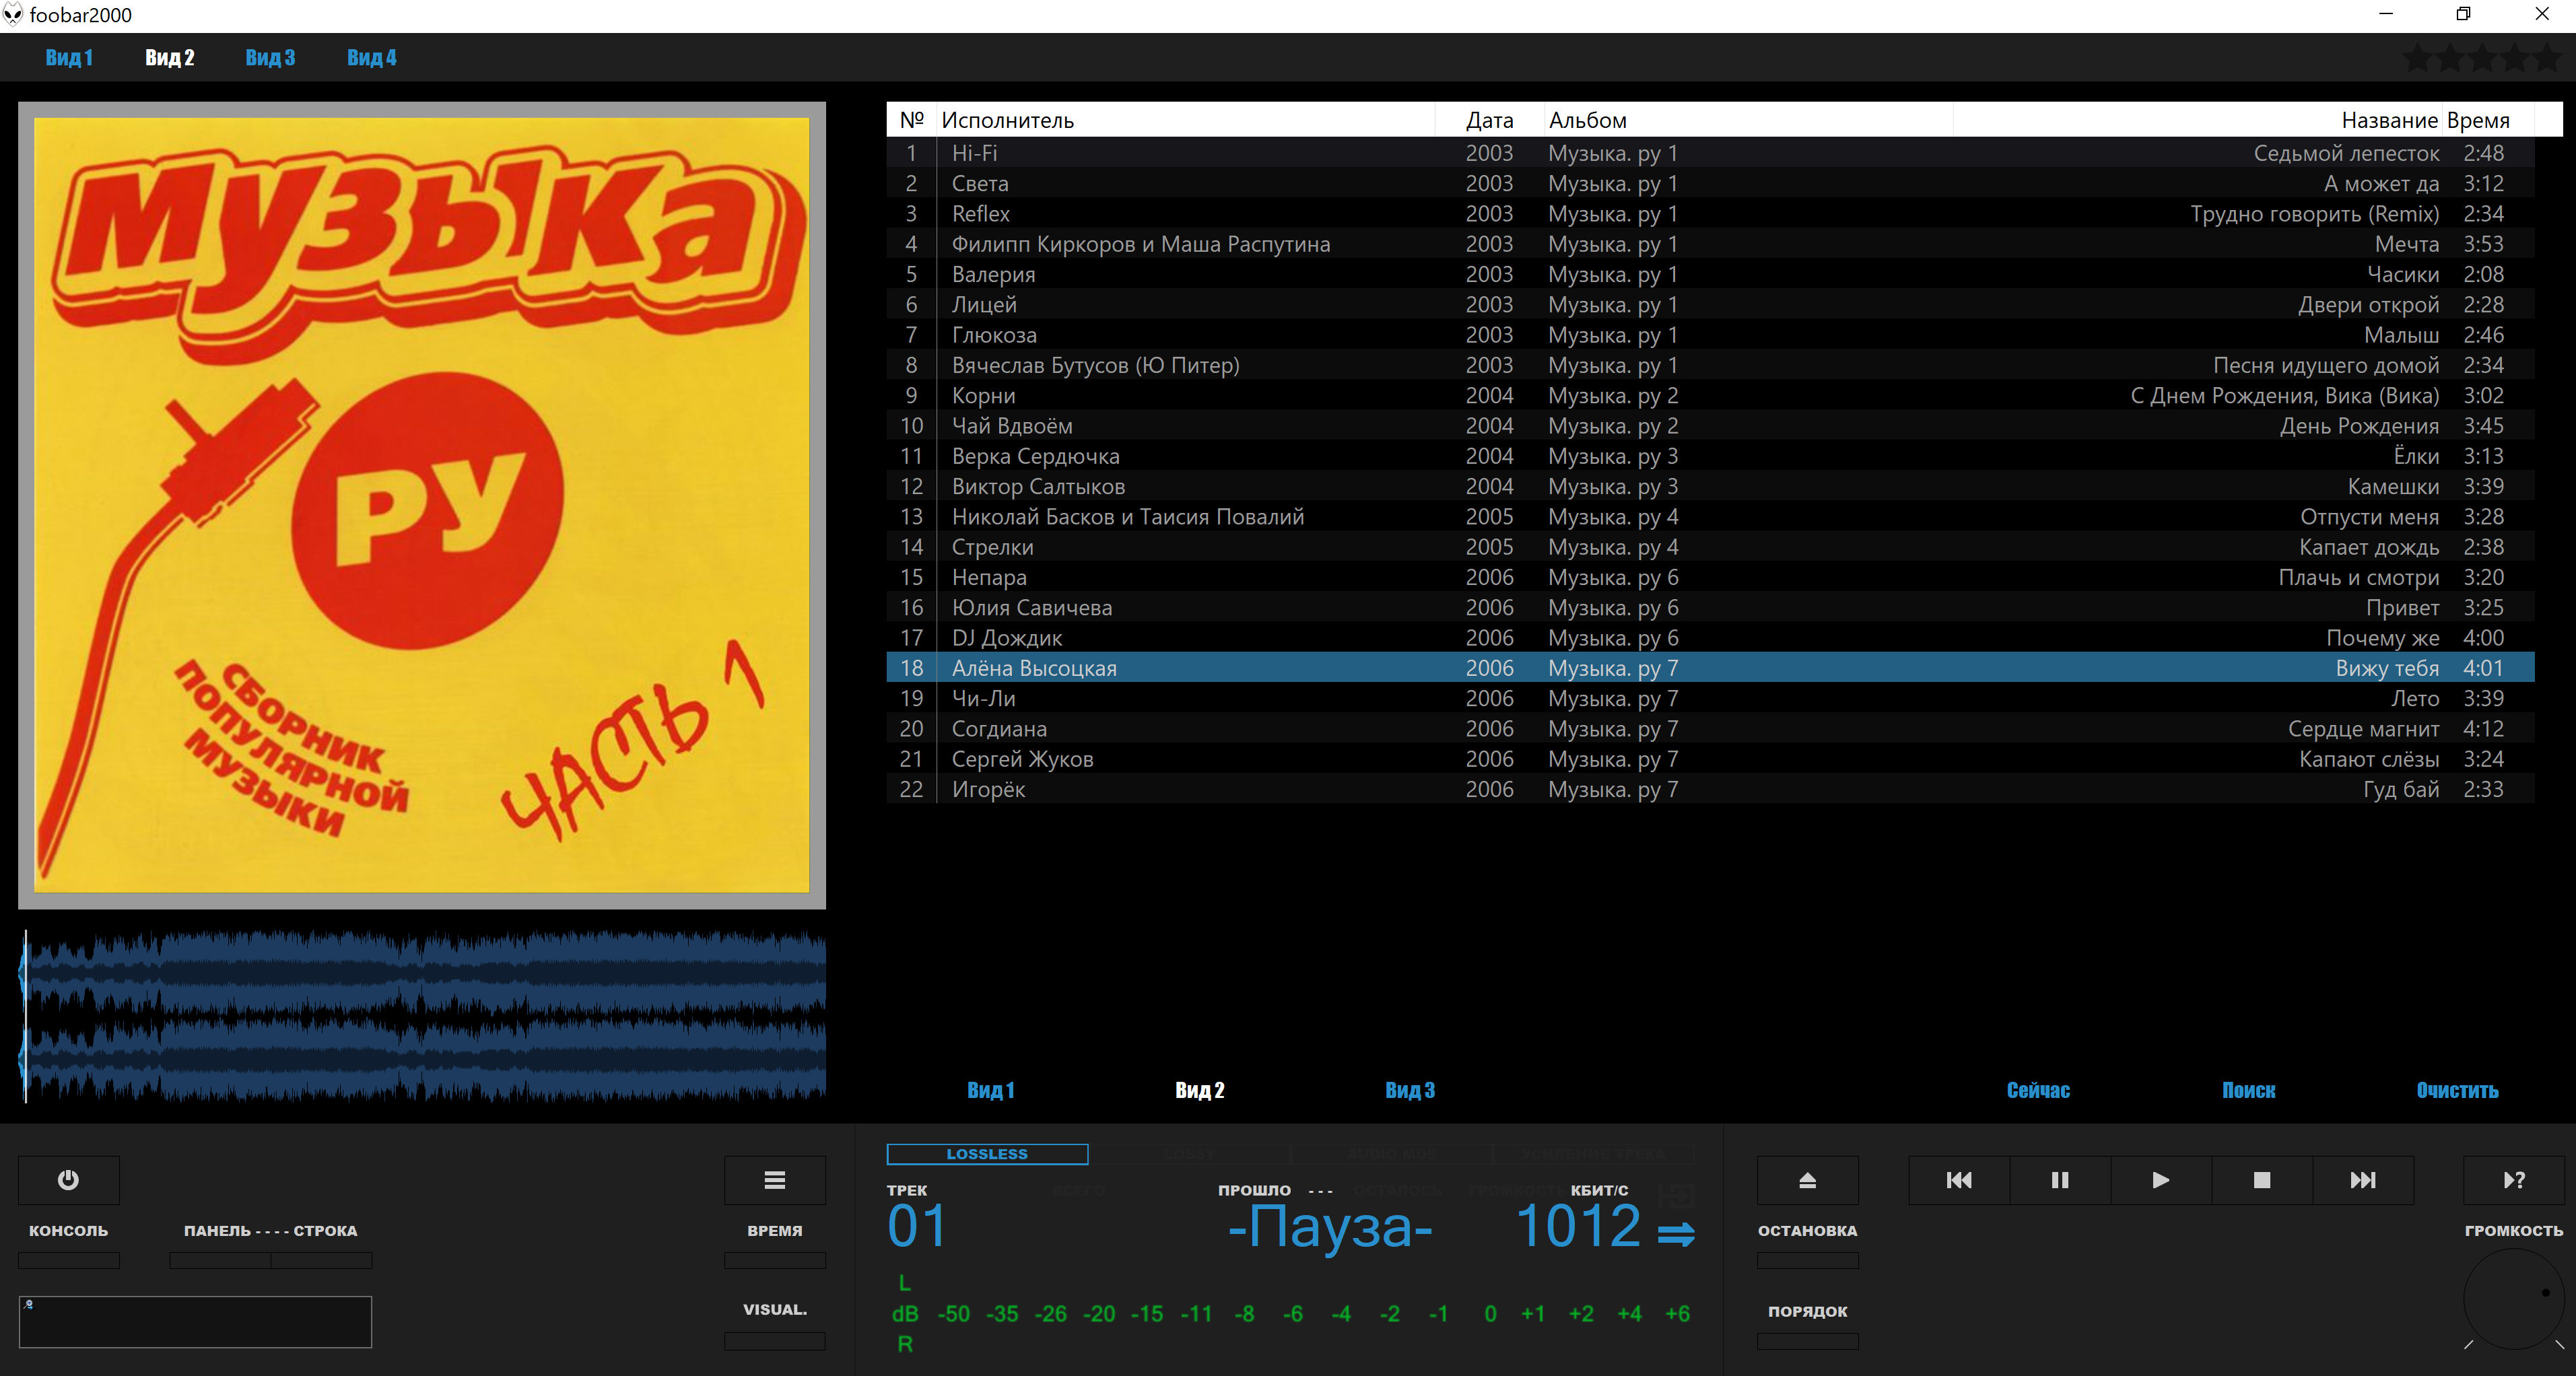The image size is (2576, 1376).
Task: Skip to next track
Action: click(x=2363, y=1180)
